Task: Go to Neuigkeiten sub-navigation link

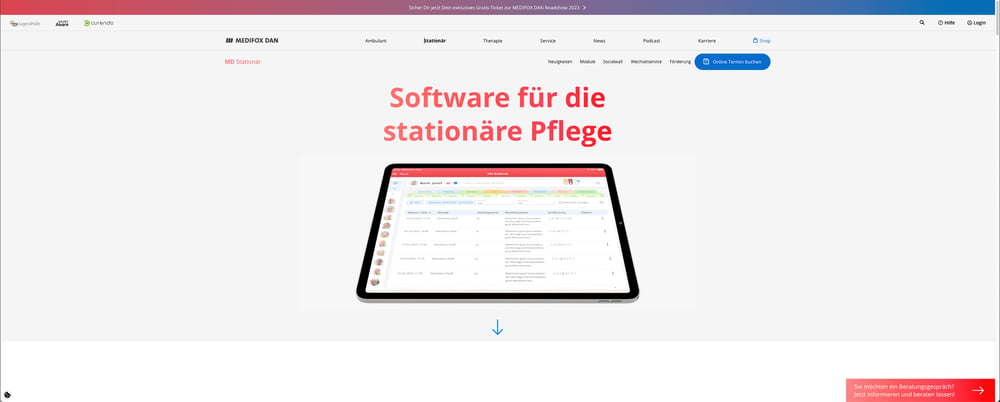Action: pyautogui.click(x=560, y=62)
